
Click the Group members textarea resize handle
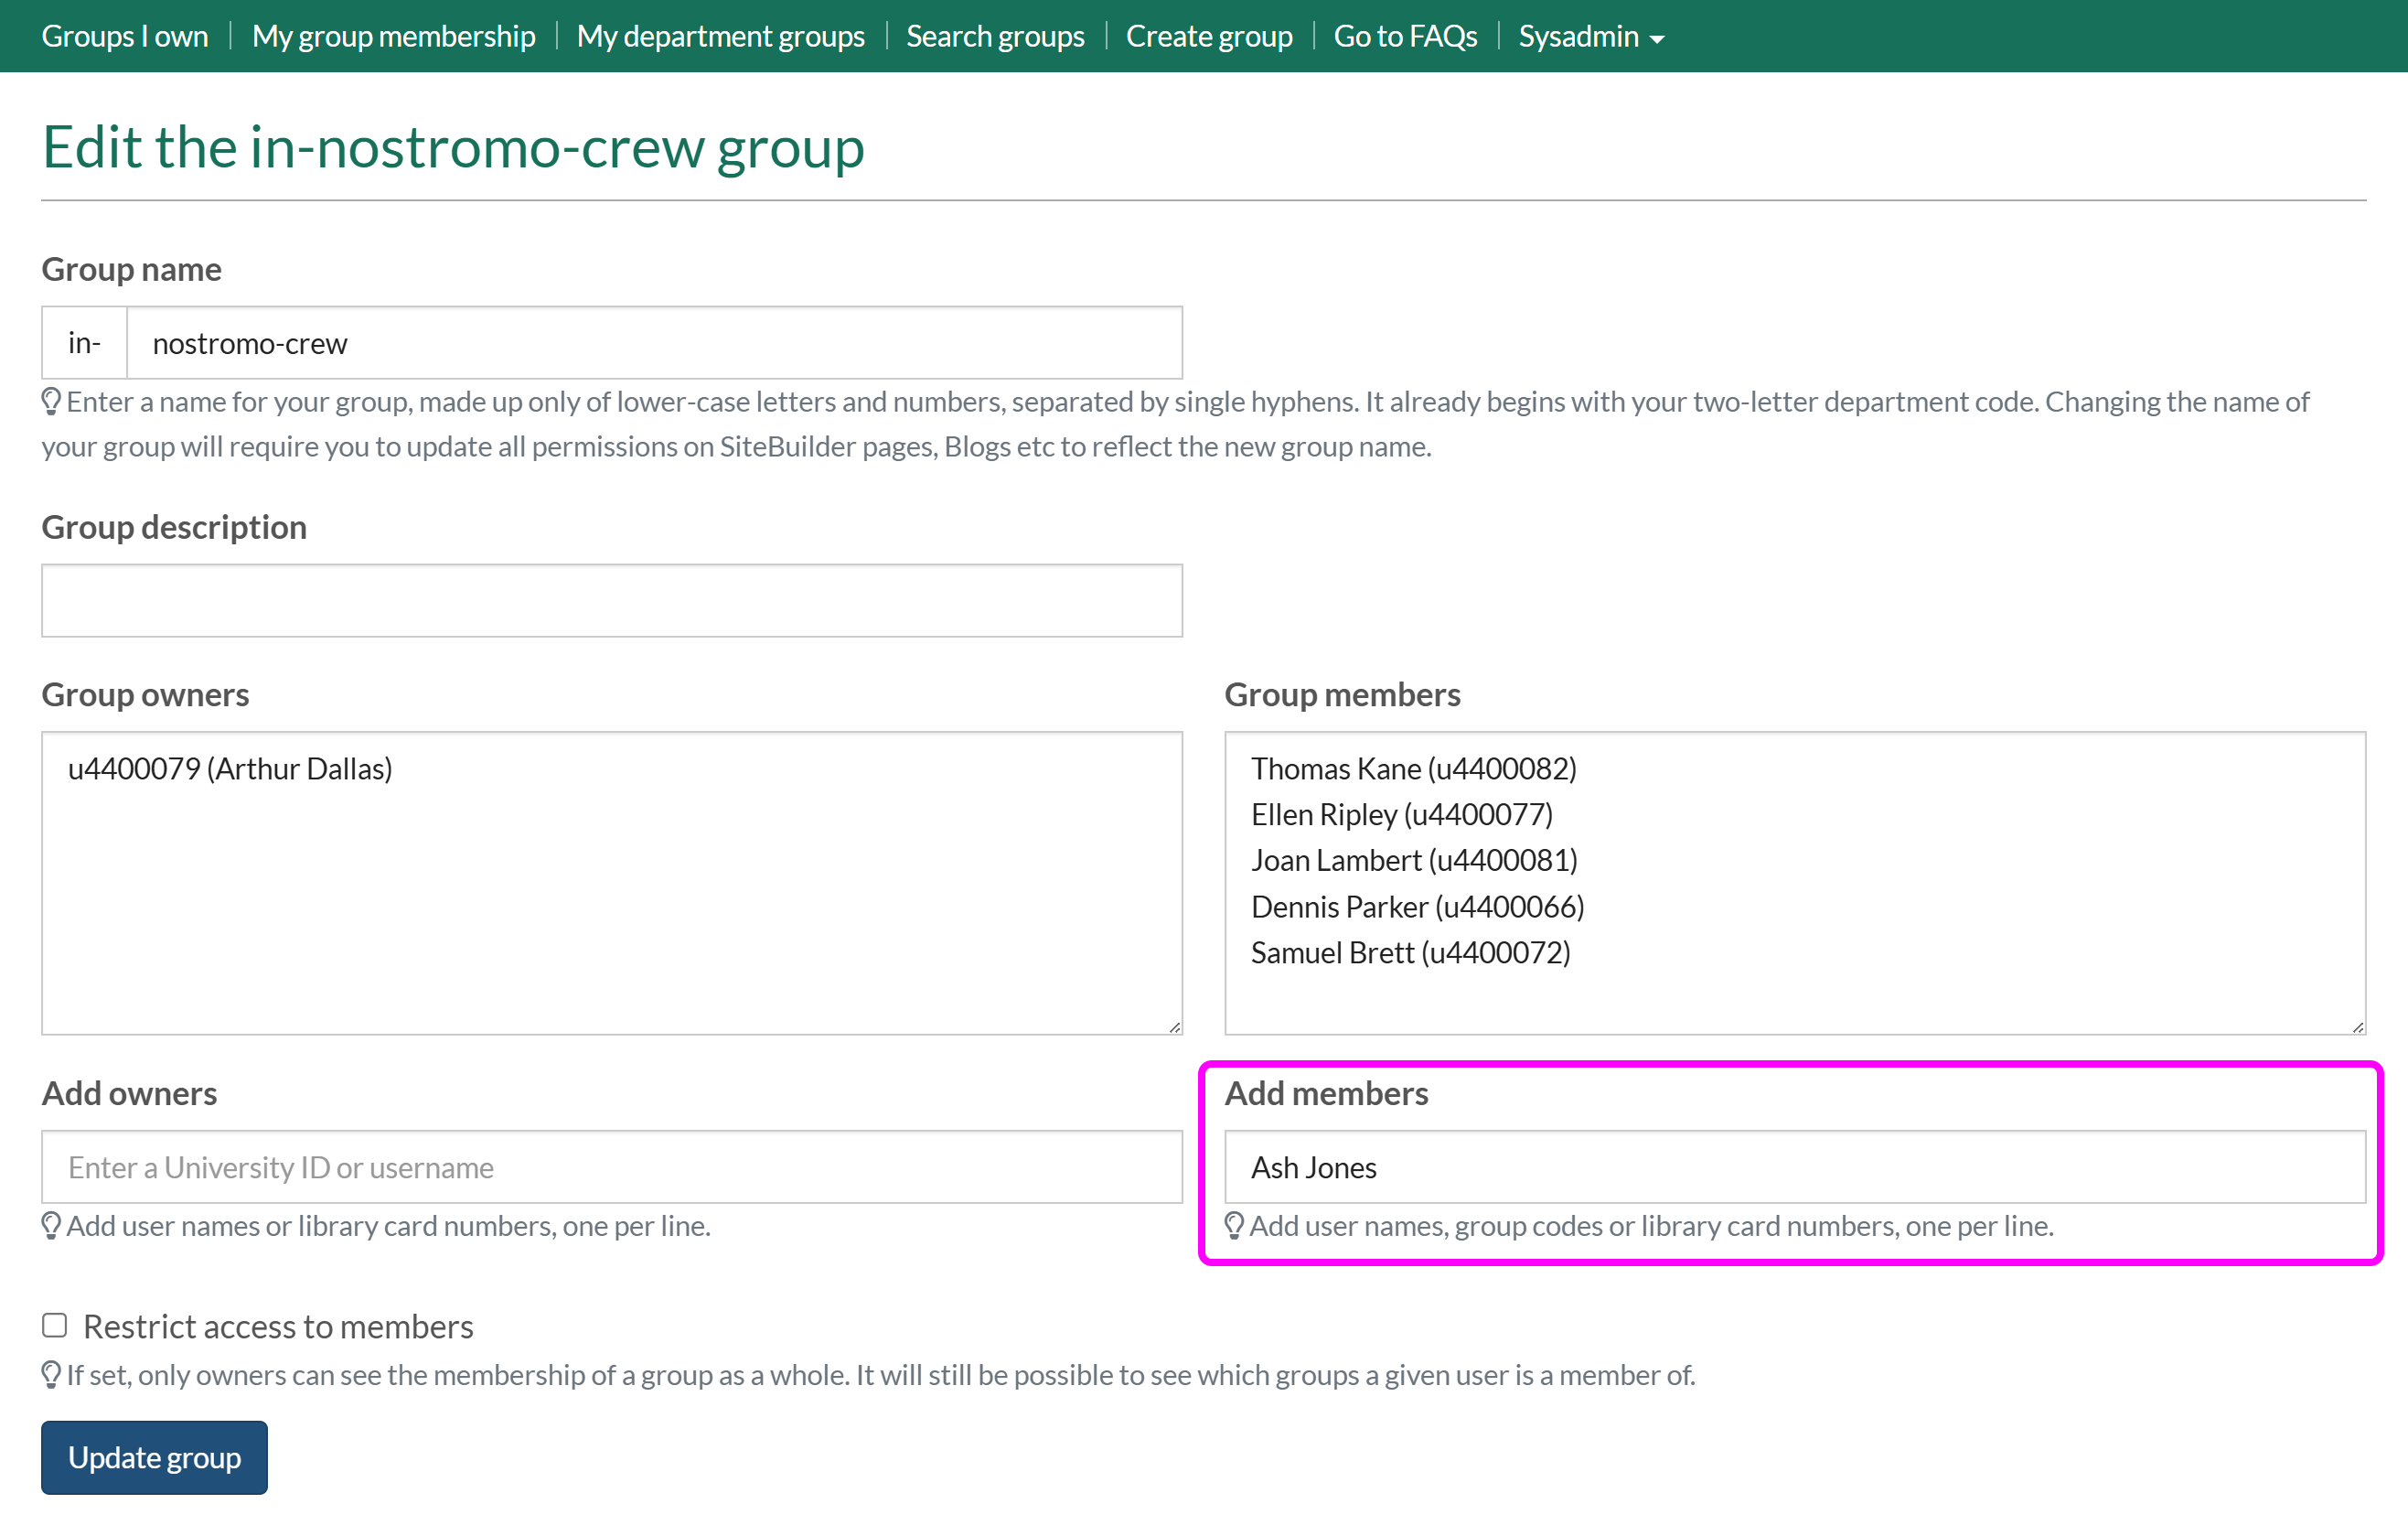click(2357, 1027)
